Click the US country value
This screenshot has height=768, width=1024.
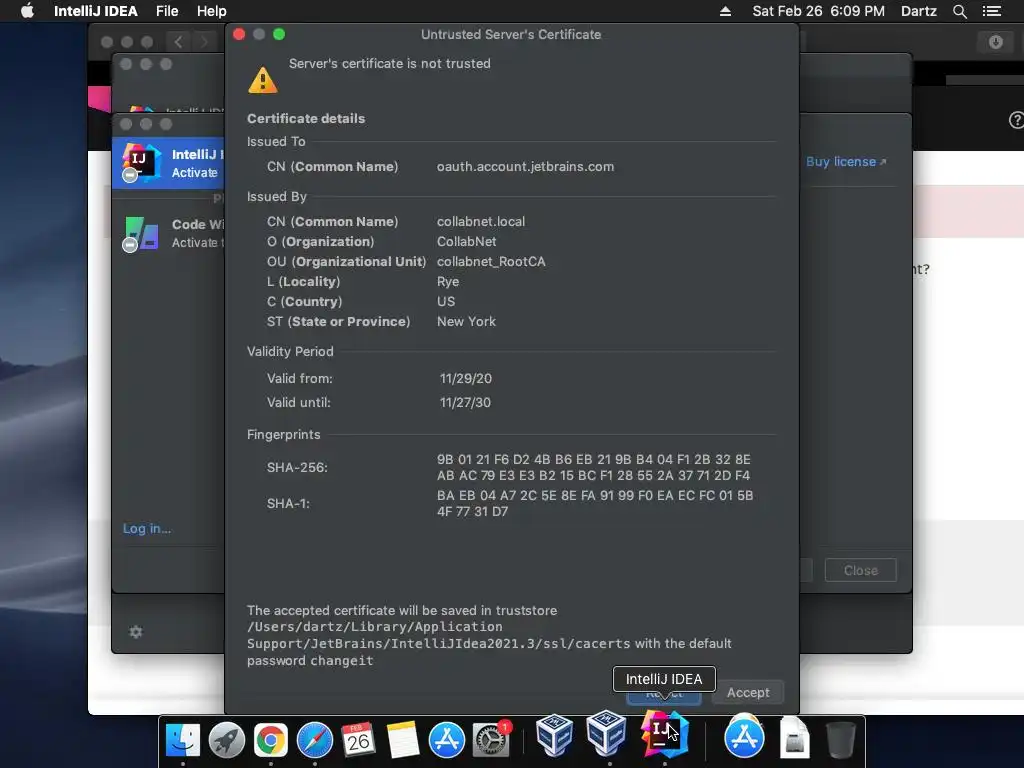pos(446,302)
